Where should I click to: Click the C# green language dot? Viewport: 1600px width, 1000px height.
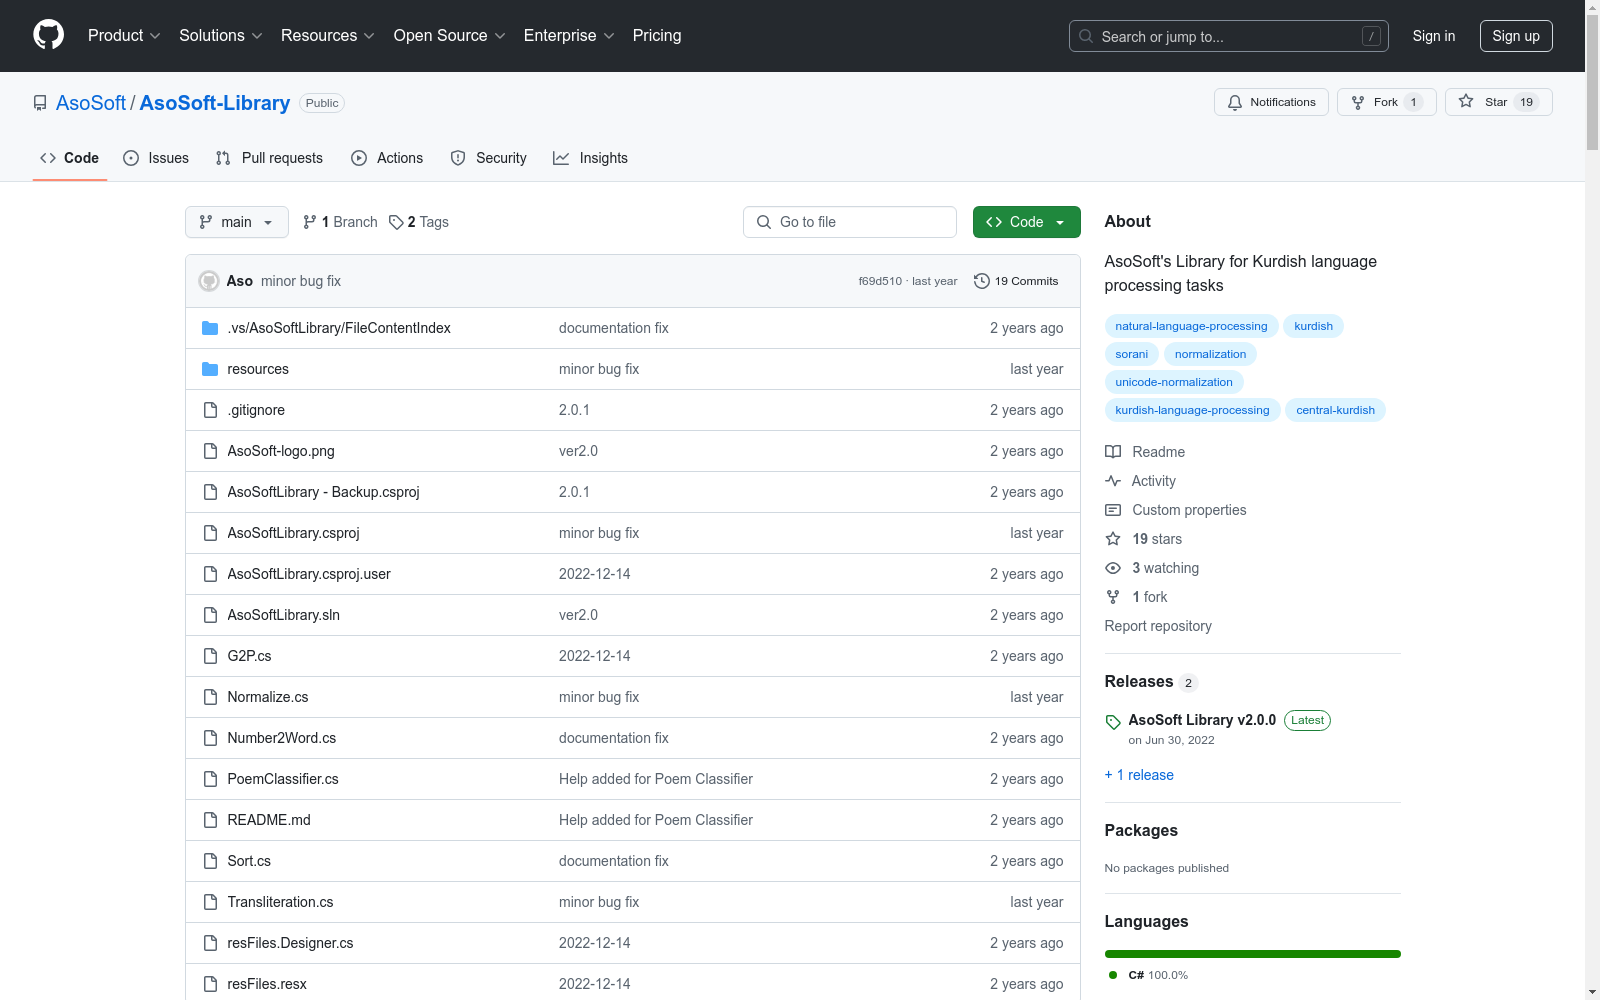tap(1113, 975)
